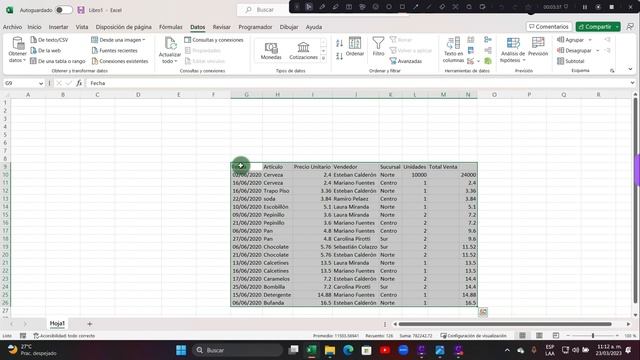Viewport: 640px width, 360px height.
Task: Open Avanzadas filter options
Action: [406, 61]
